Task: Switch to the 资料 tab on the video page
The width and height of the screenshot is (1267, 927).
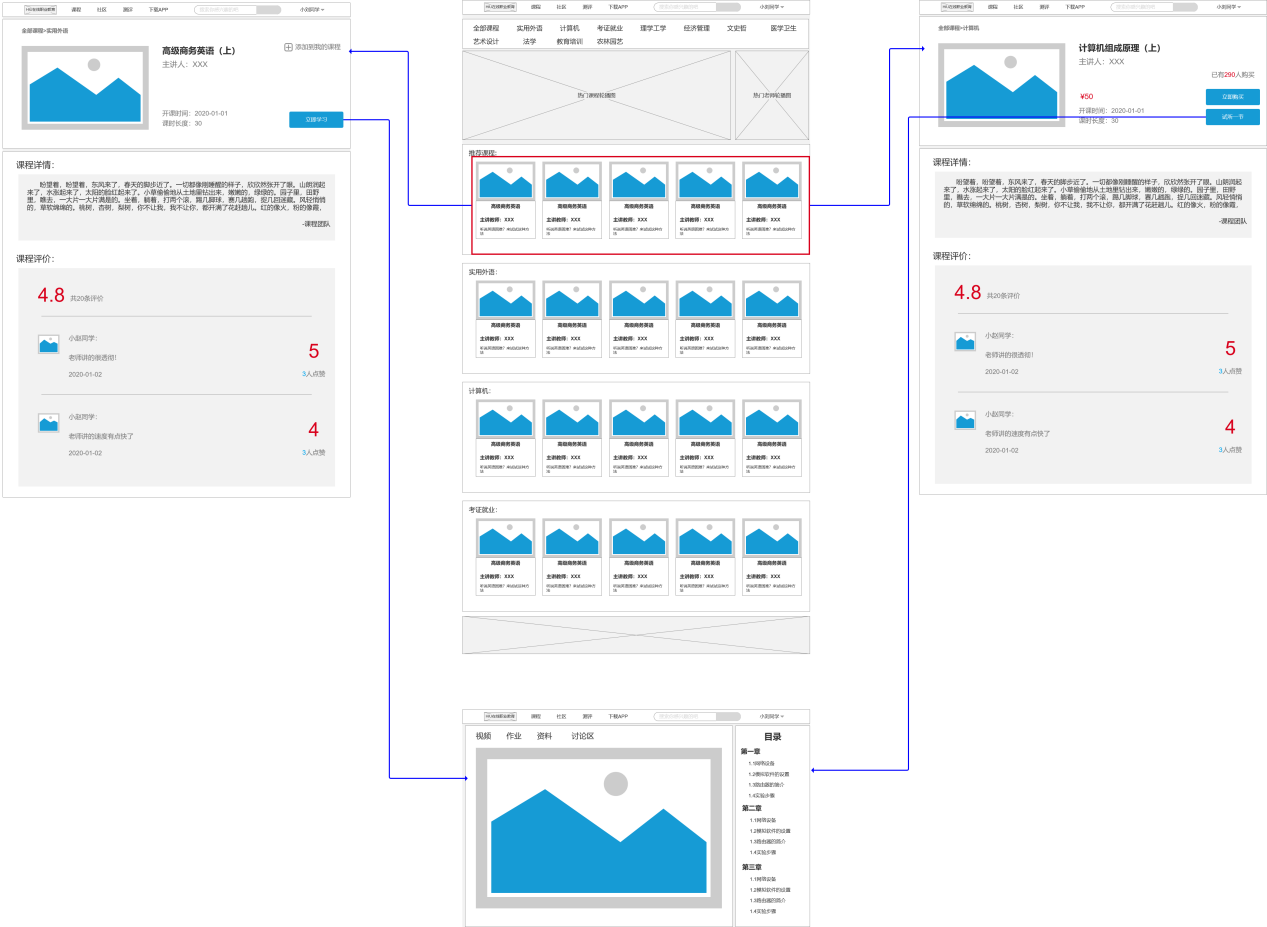Action: 544,736
